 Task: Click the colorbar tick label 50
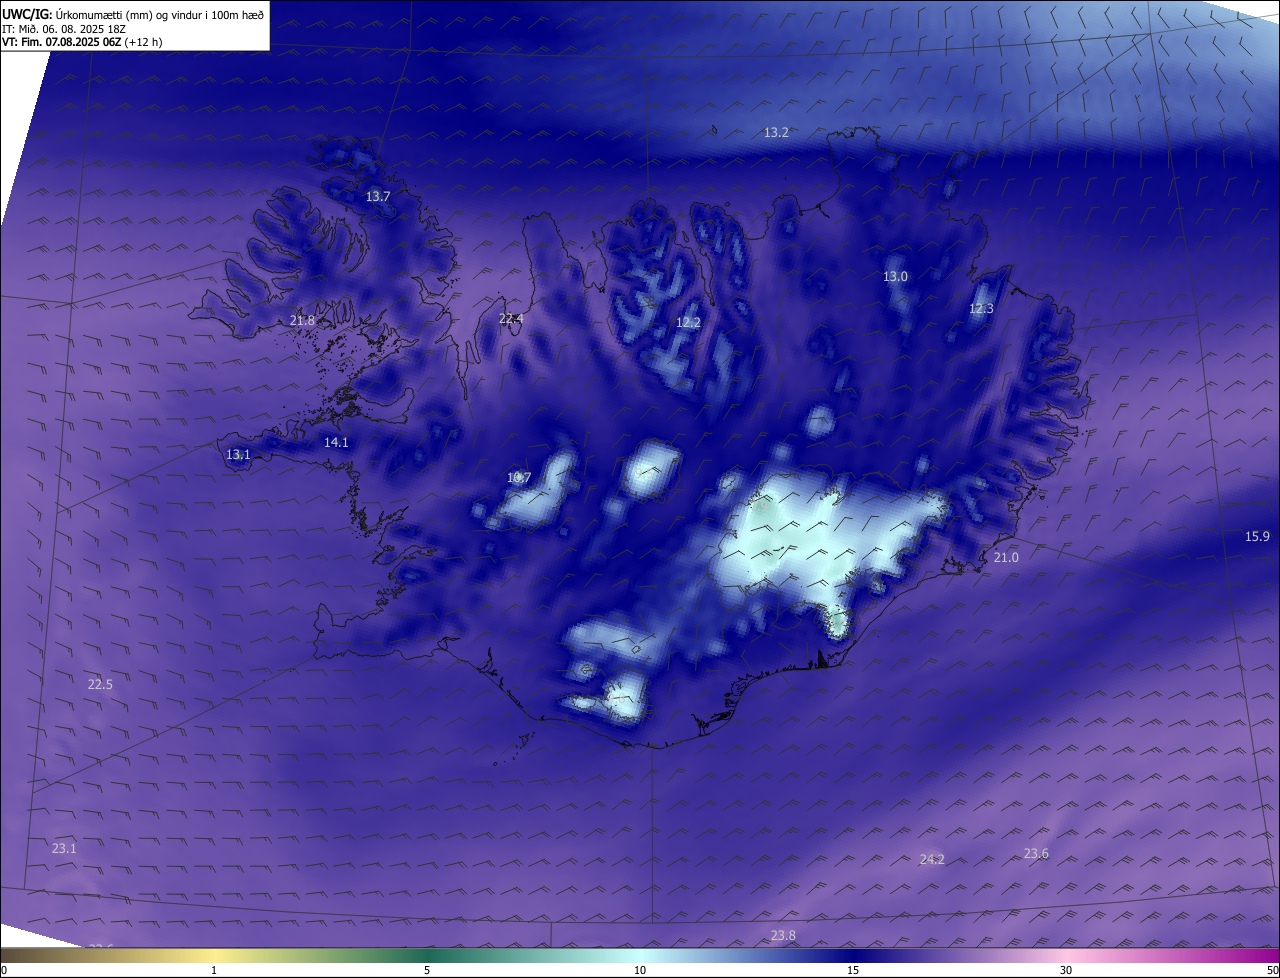[1272, 970]
